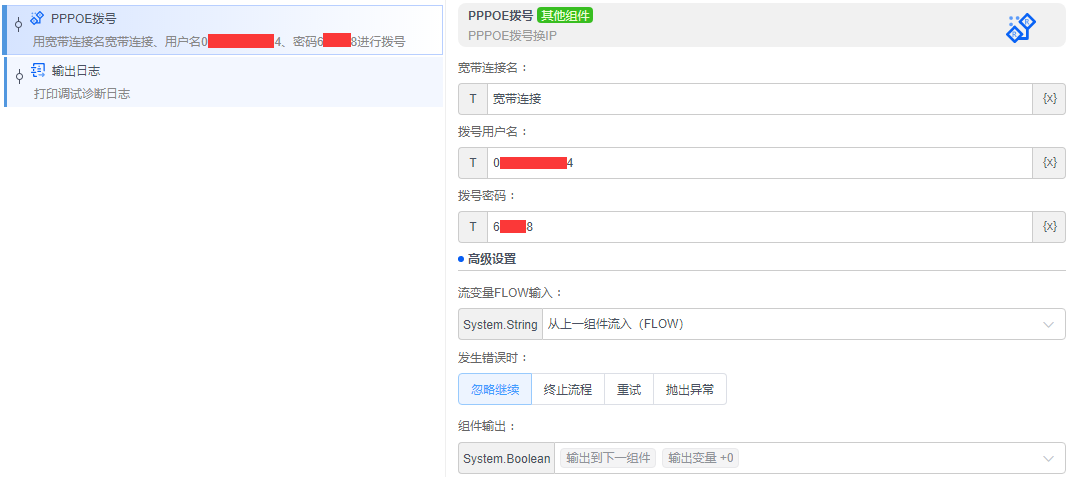Select the PPPOE拨号 step in flow list
Image resolution: width=1069 pixels, height=477 pixels.
tap(223, 30)
